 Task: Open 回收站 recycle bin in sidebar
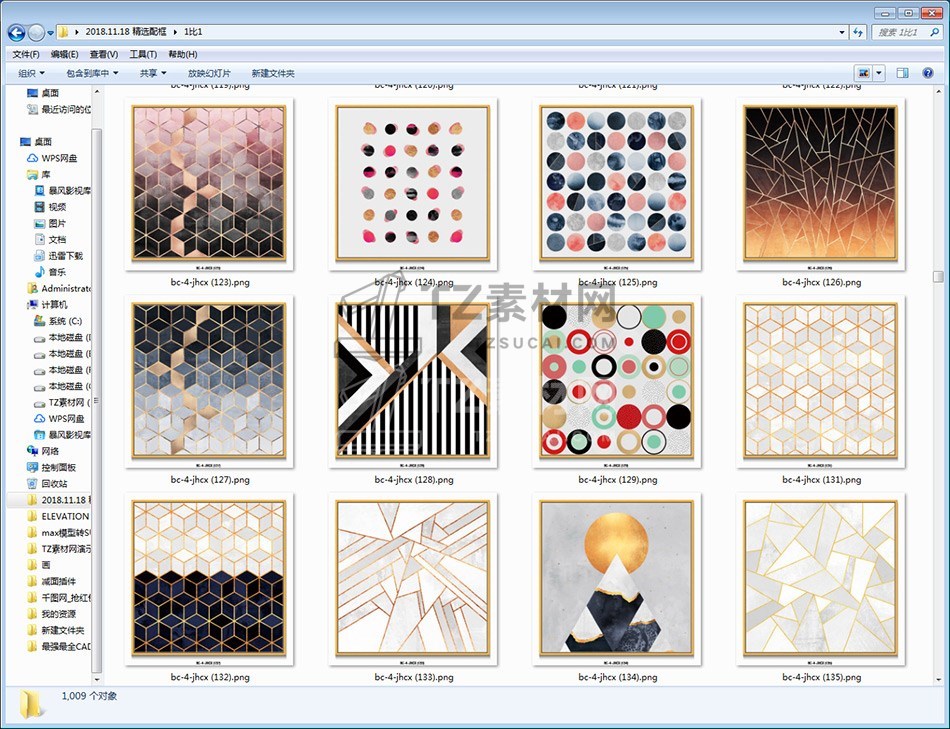pyautogui.click(x=54, y=483)
